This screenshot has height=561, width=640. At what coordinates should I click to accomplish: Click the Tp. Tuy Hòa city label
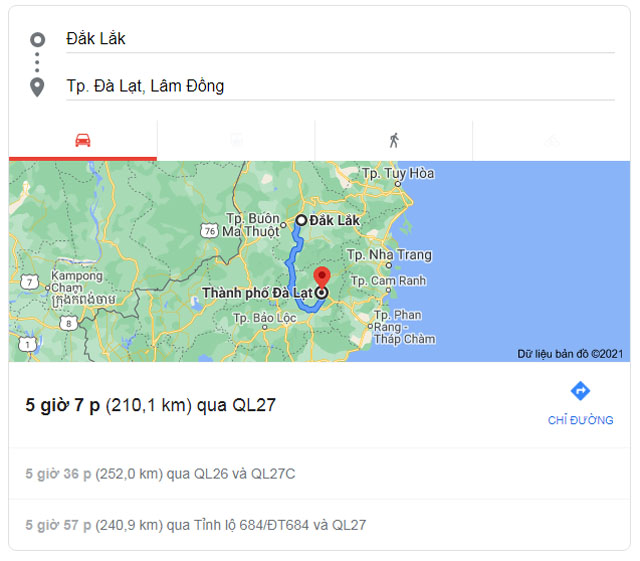398,174
